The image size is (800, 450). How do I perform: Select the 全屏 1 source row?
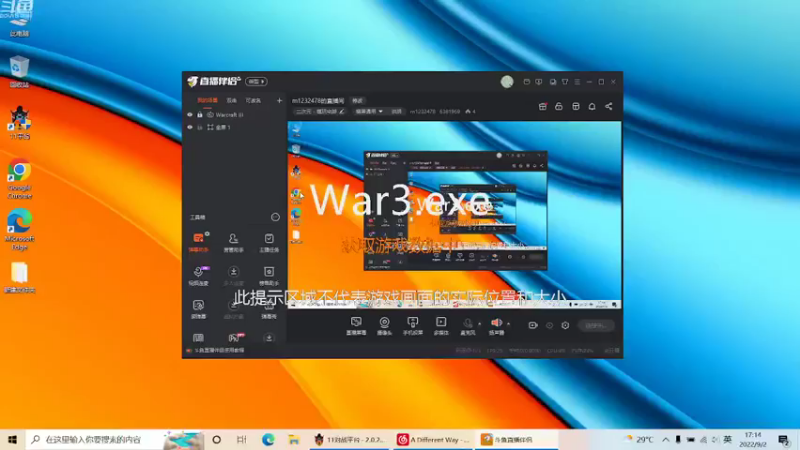pyautogui.click(x=235, y=127)
